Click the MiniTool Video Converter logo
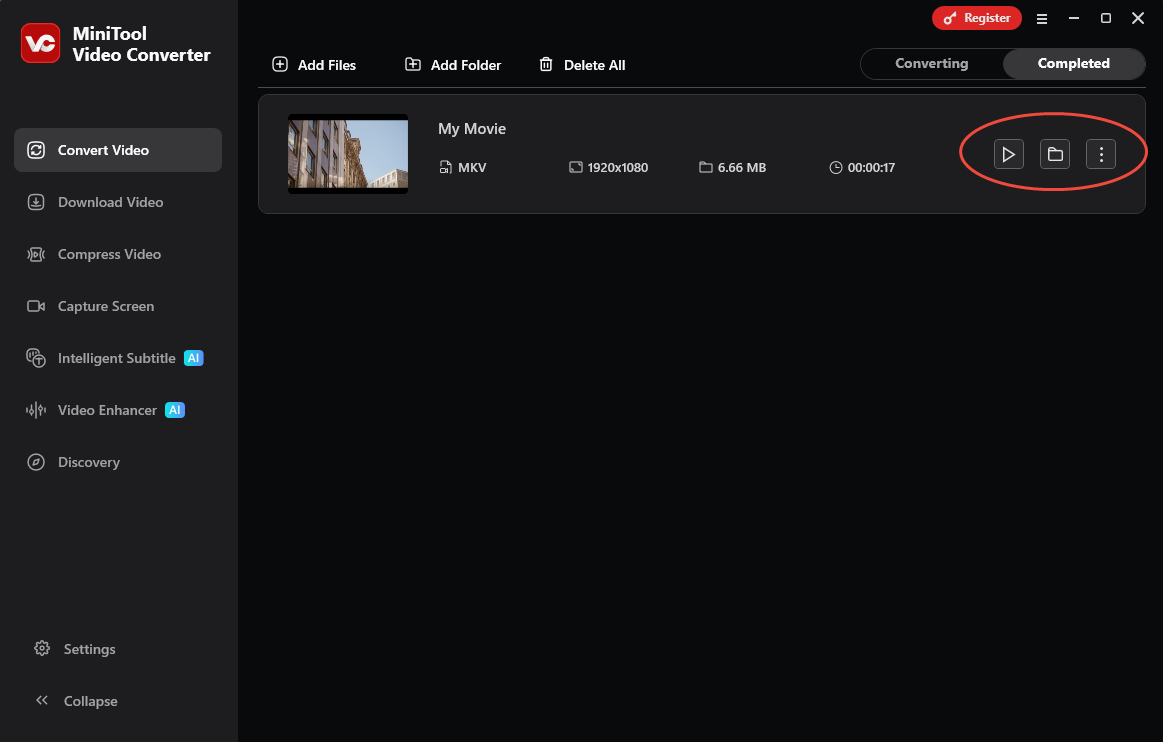The width and height of the screenshot is (1163, 742). tap(40, 43)
